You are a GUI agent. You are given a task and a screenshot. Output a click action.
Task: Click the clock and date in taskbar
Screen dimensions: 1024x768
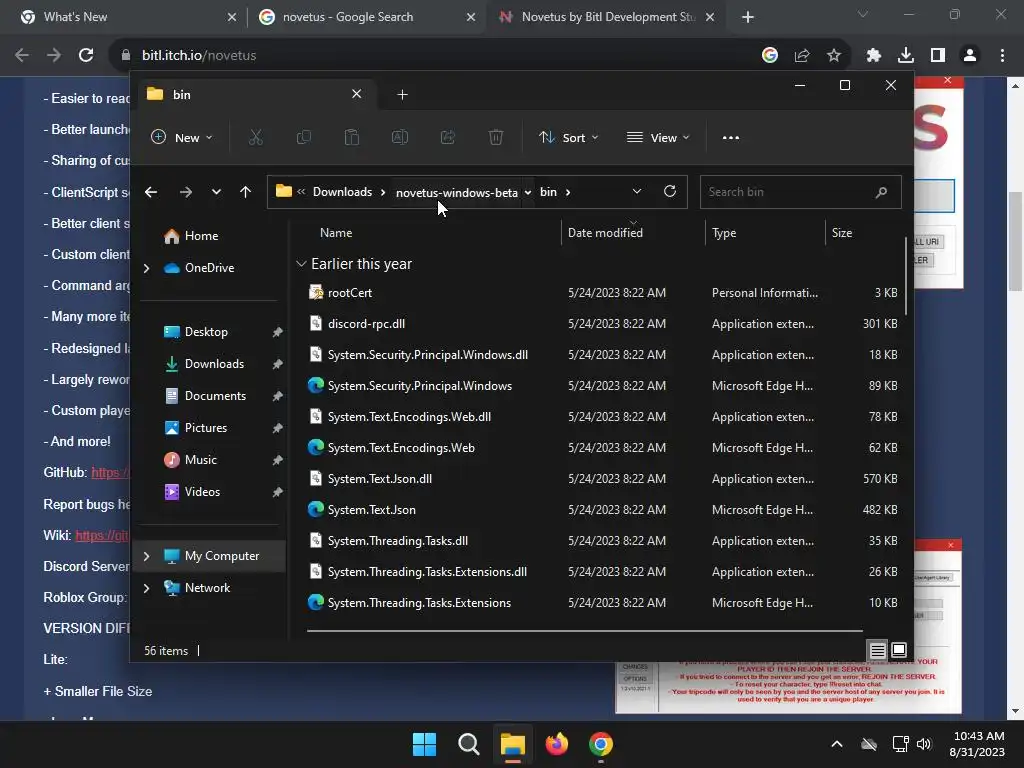[977, 744]
